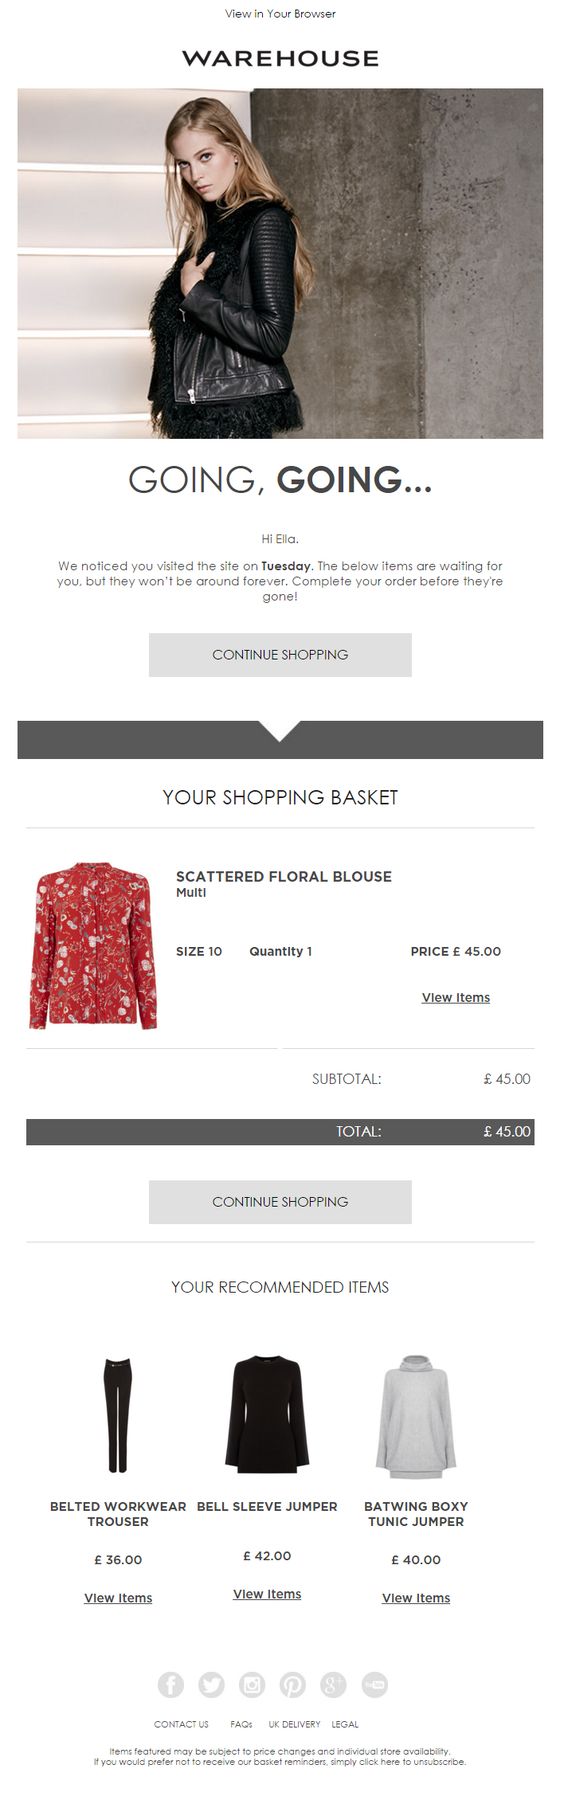View Items under Bell Sleeve Jumper

(x=267, y=1594)
